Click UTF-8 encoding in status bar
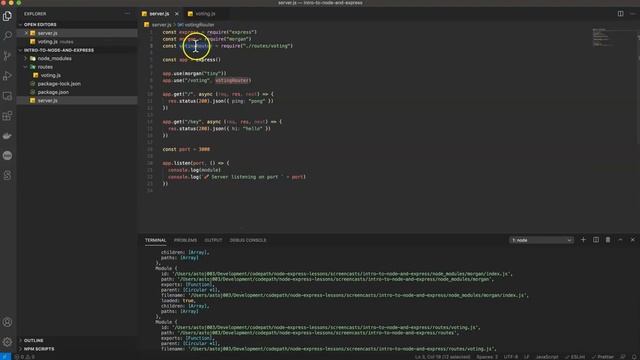 click(511, 357)
